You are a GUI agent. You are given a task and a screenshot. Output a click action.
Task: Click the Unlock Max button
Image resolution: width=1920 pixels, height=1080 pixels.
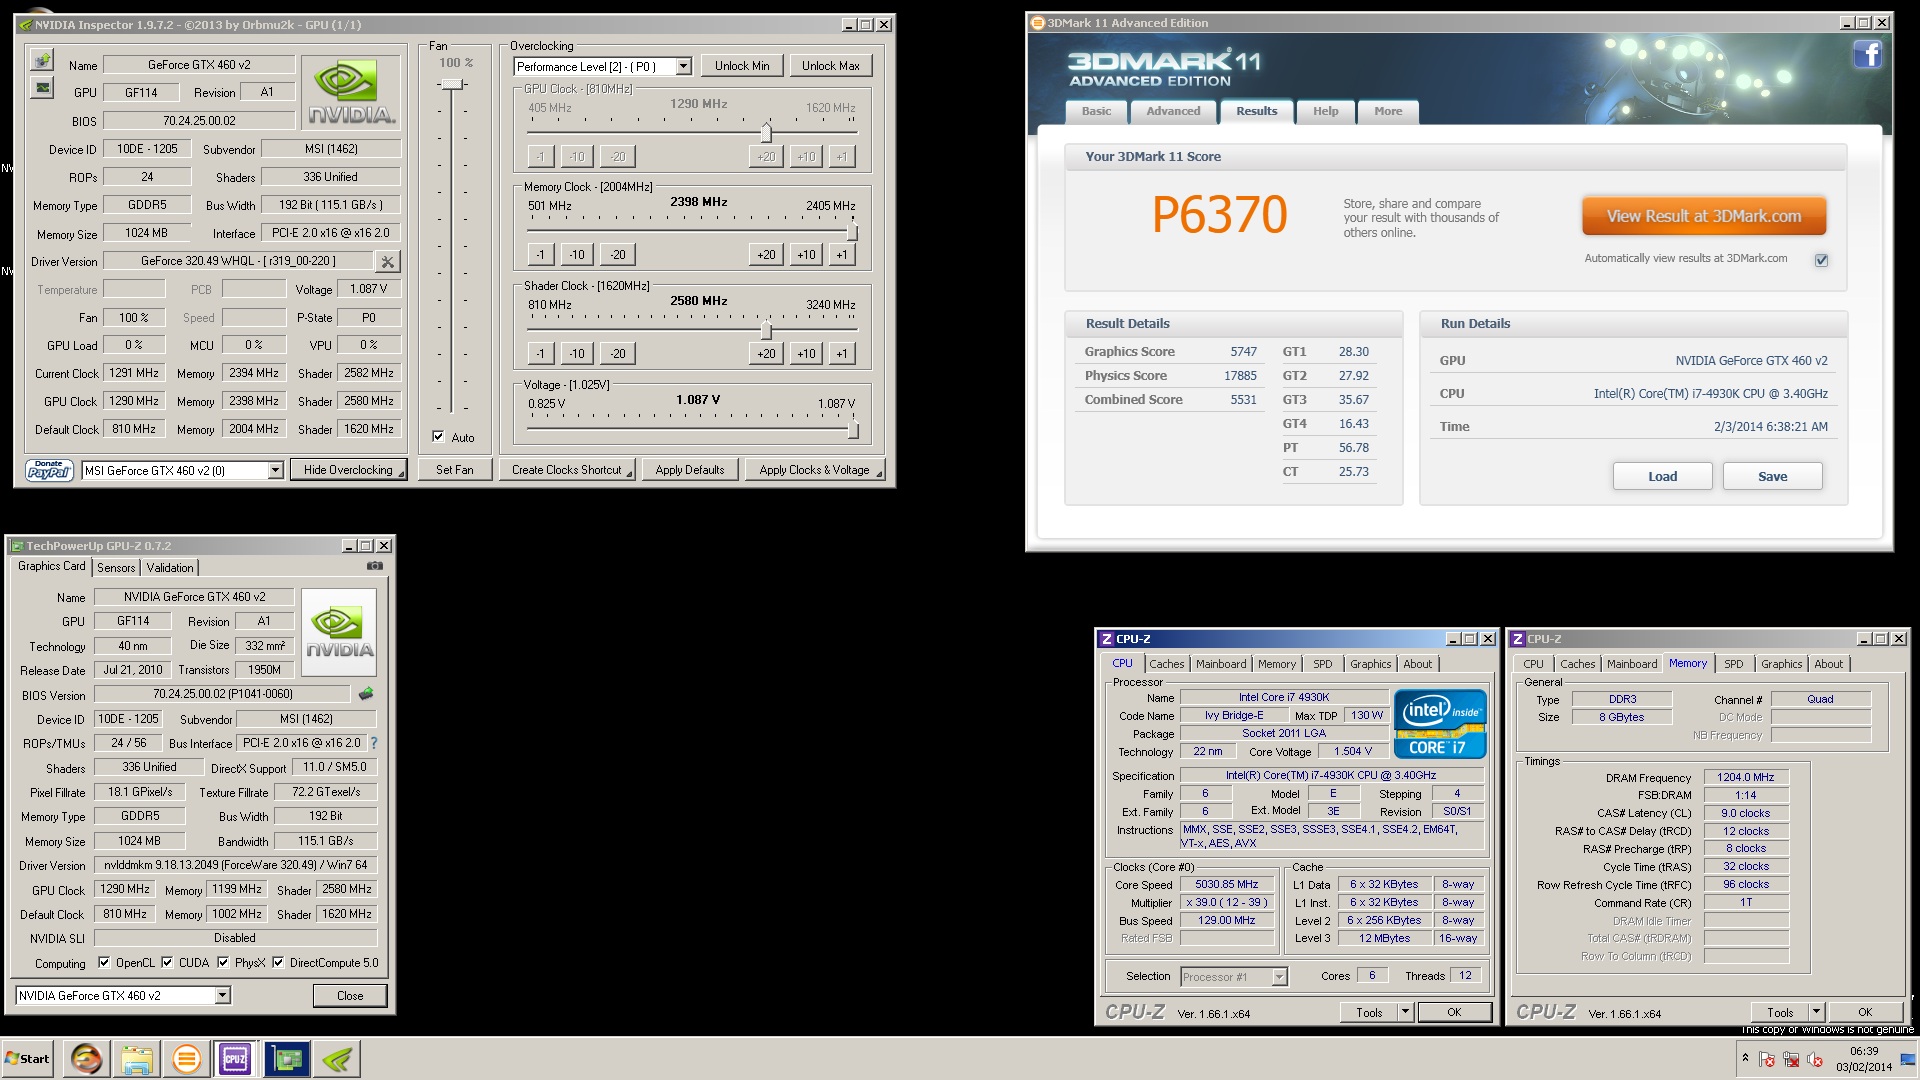[830, 66]
